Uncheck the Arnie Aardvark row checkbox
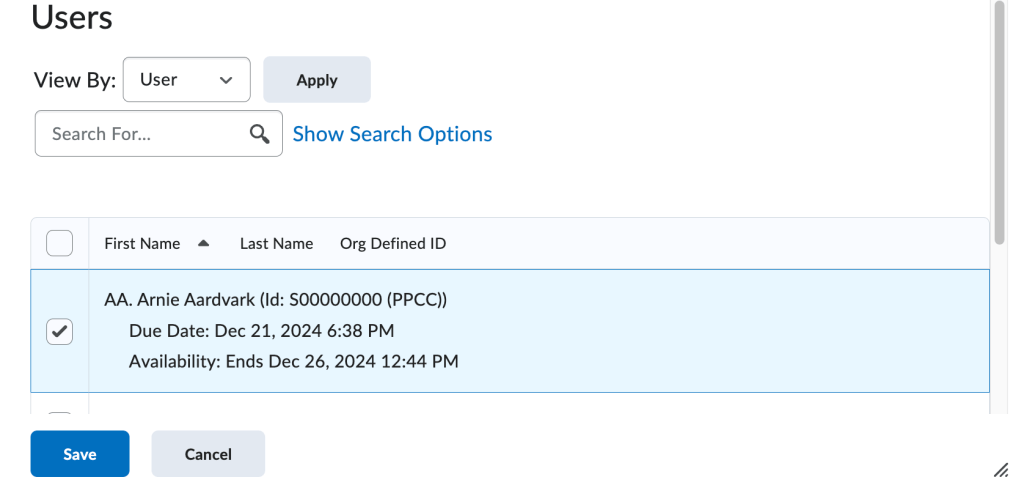 59,331
